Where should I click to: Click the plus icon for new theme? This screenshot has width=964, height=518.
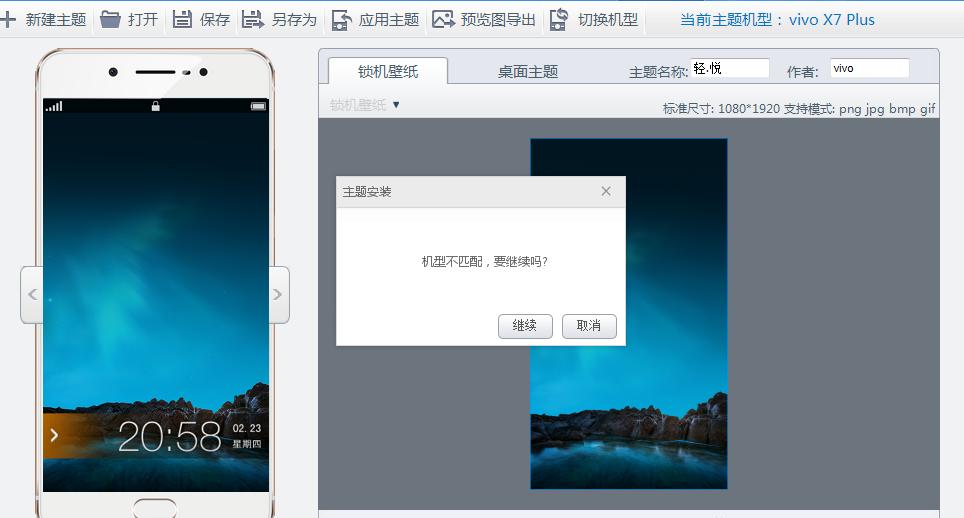tap(8, 20)
